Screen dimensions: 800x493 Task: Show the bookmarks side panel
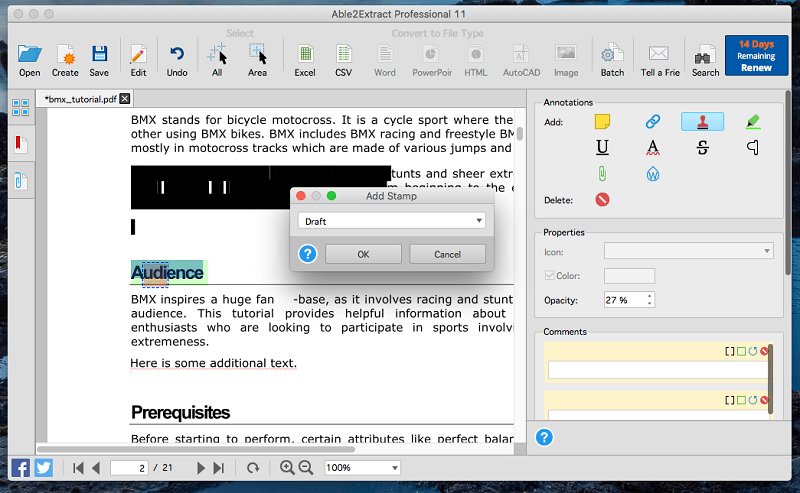(20, 144)
